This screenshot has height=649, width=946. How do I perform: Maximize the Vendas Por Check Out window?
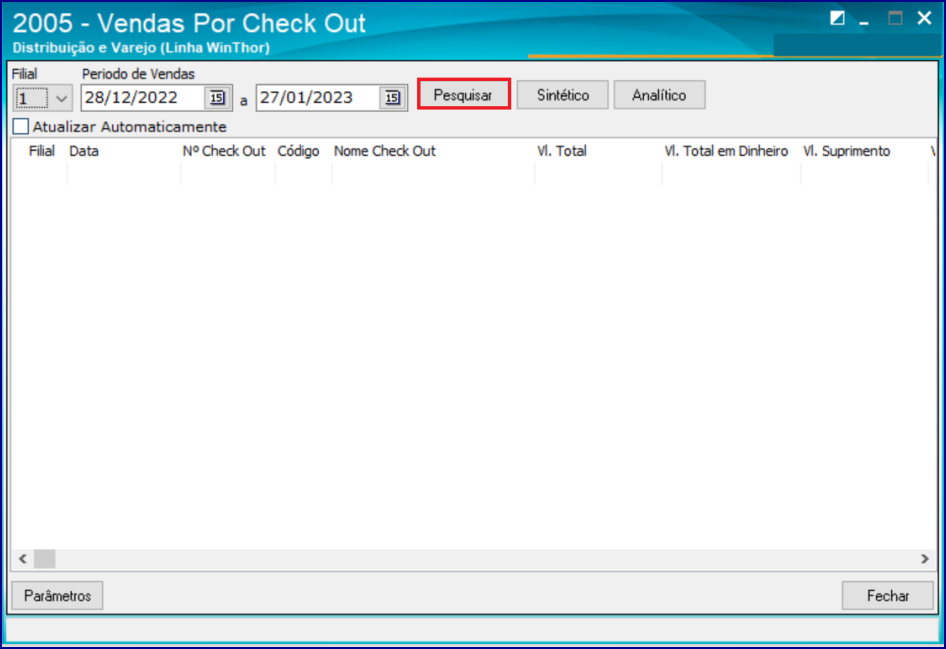click(x=895, y=19)
